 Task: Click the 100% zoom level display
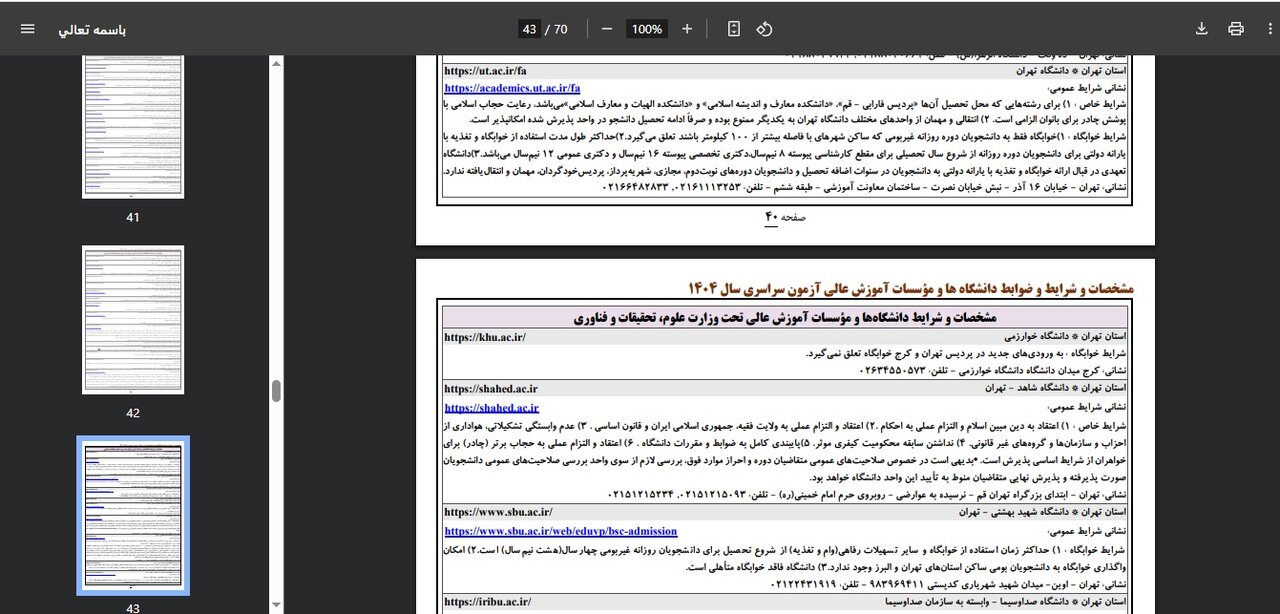click(646, 29)
